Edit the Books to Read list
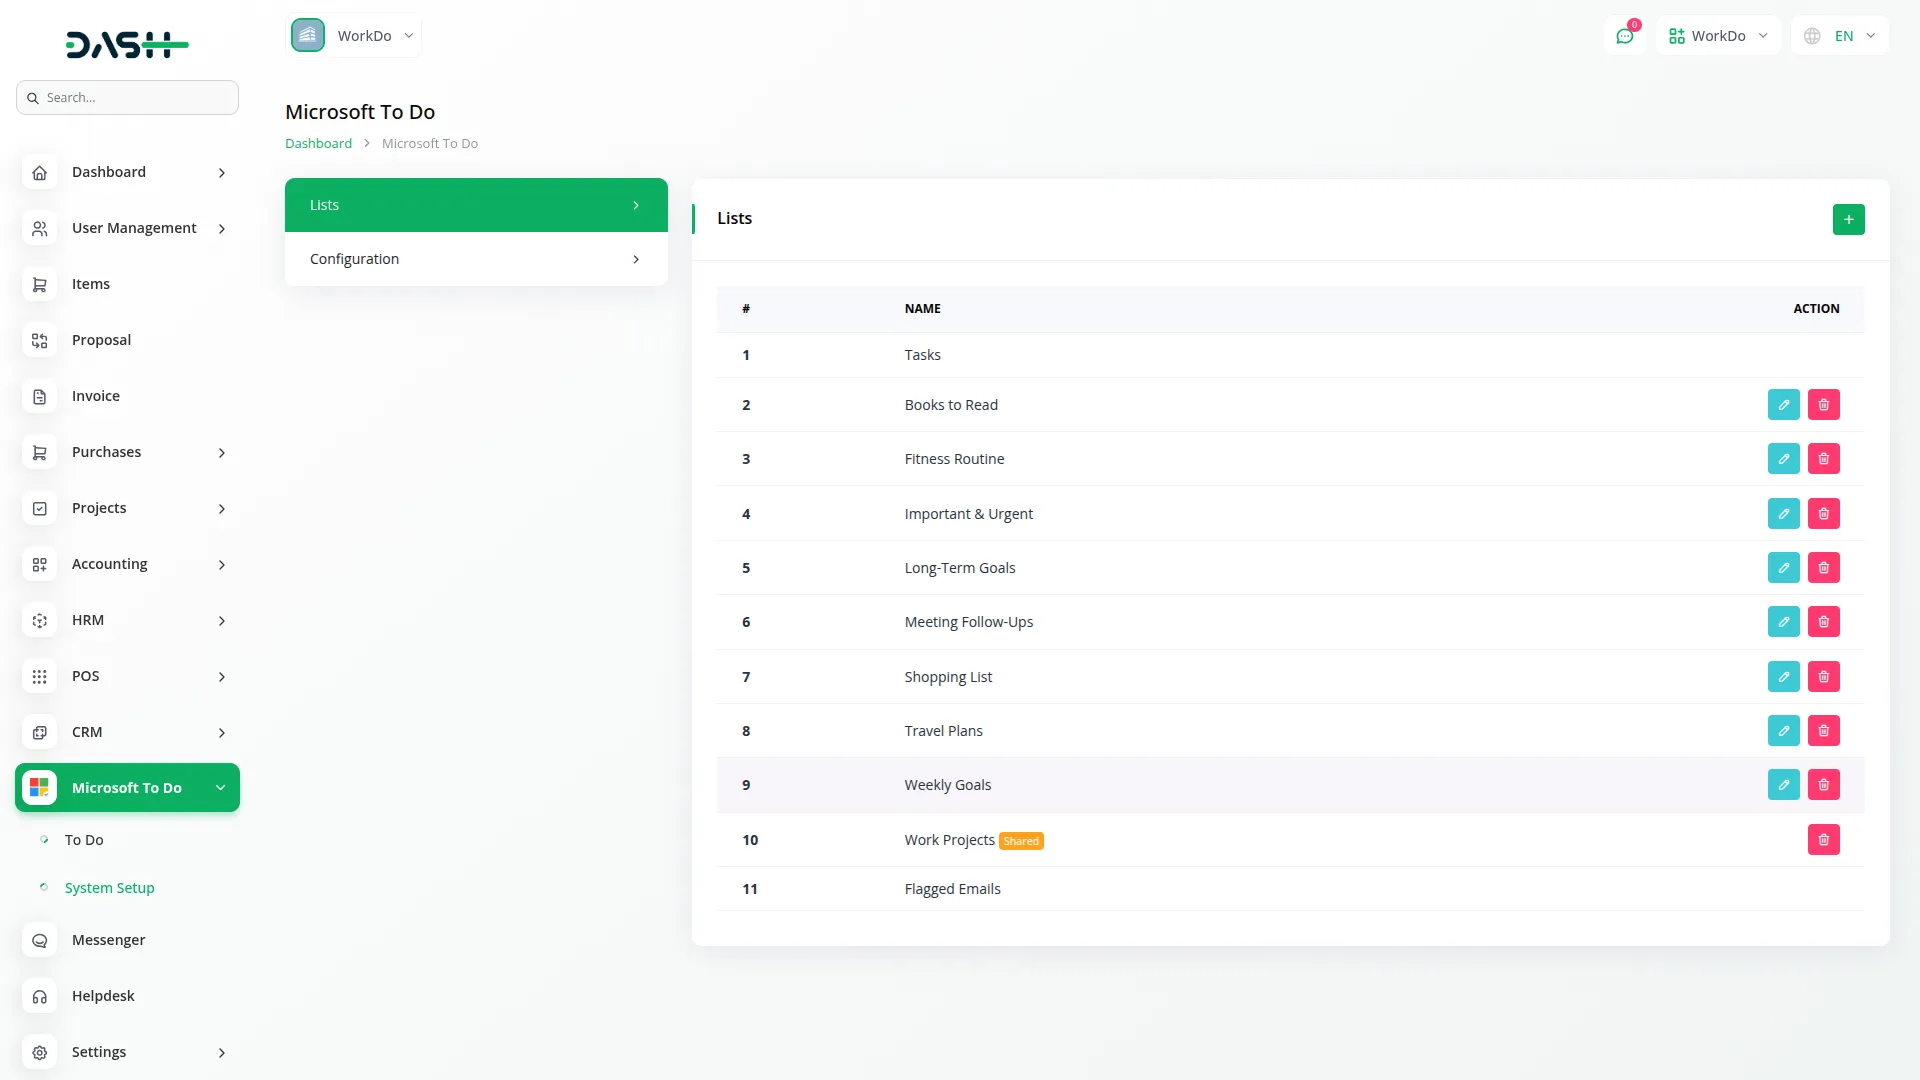 1783,405
